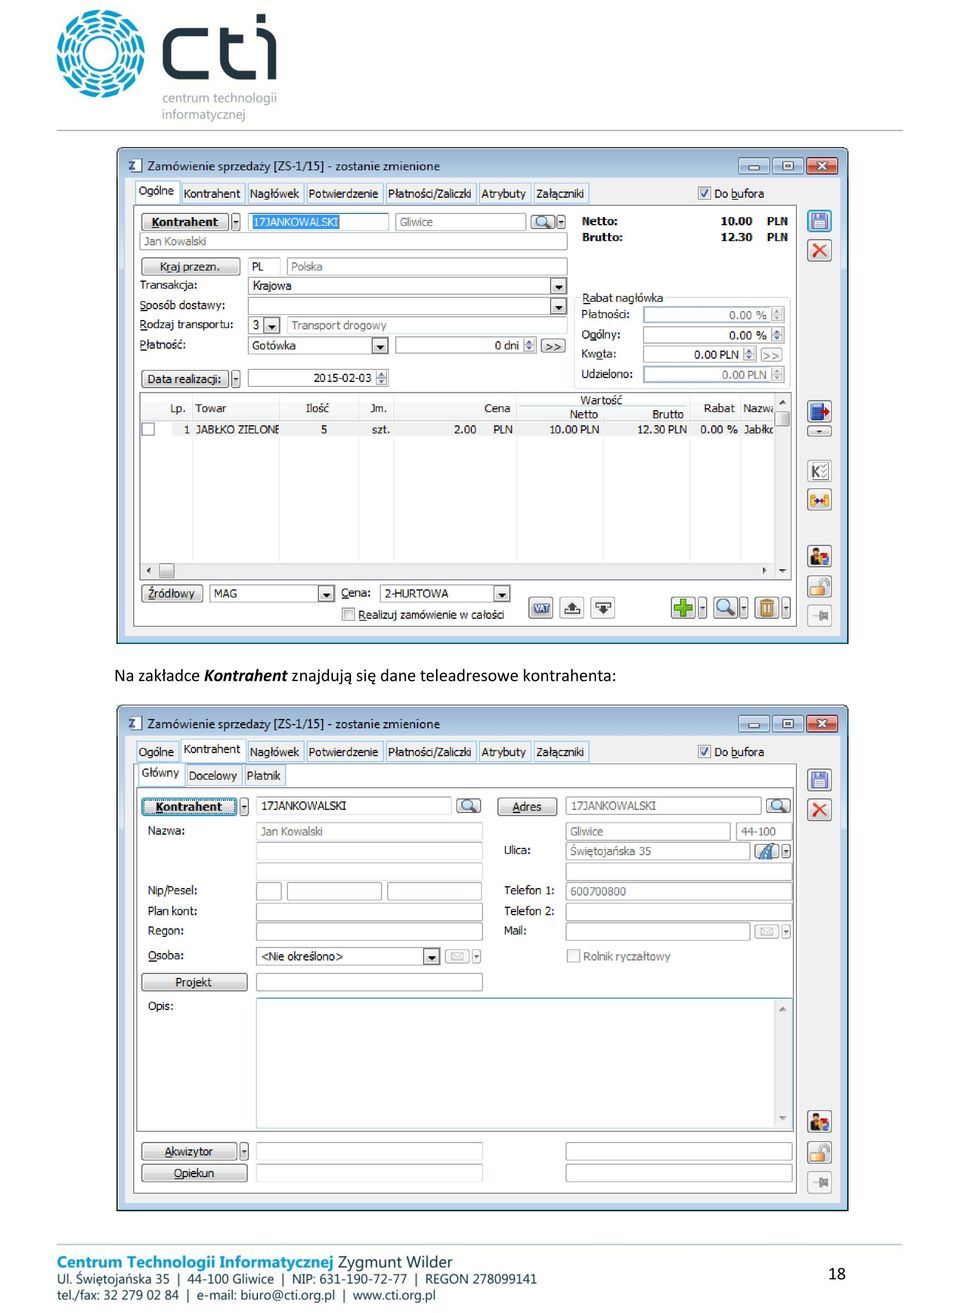Click the Opiekun button
This screenshot has height=1313, width=960.
(x=194, y=1173)
